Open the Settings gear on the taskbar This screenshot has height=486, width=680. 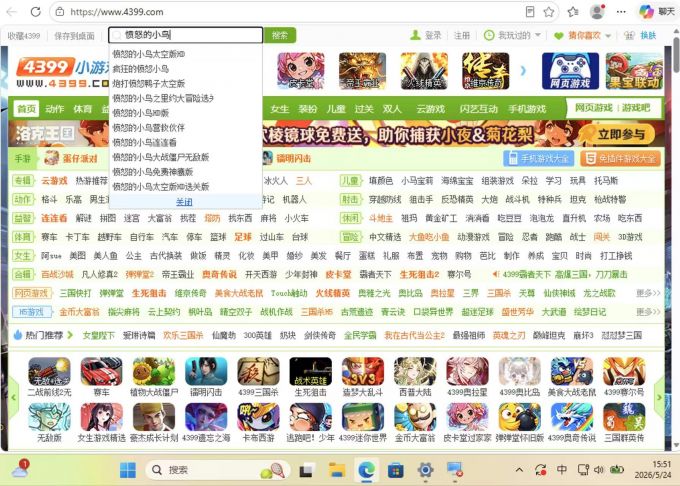tap(425, 470)
